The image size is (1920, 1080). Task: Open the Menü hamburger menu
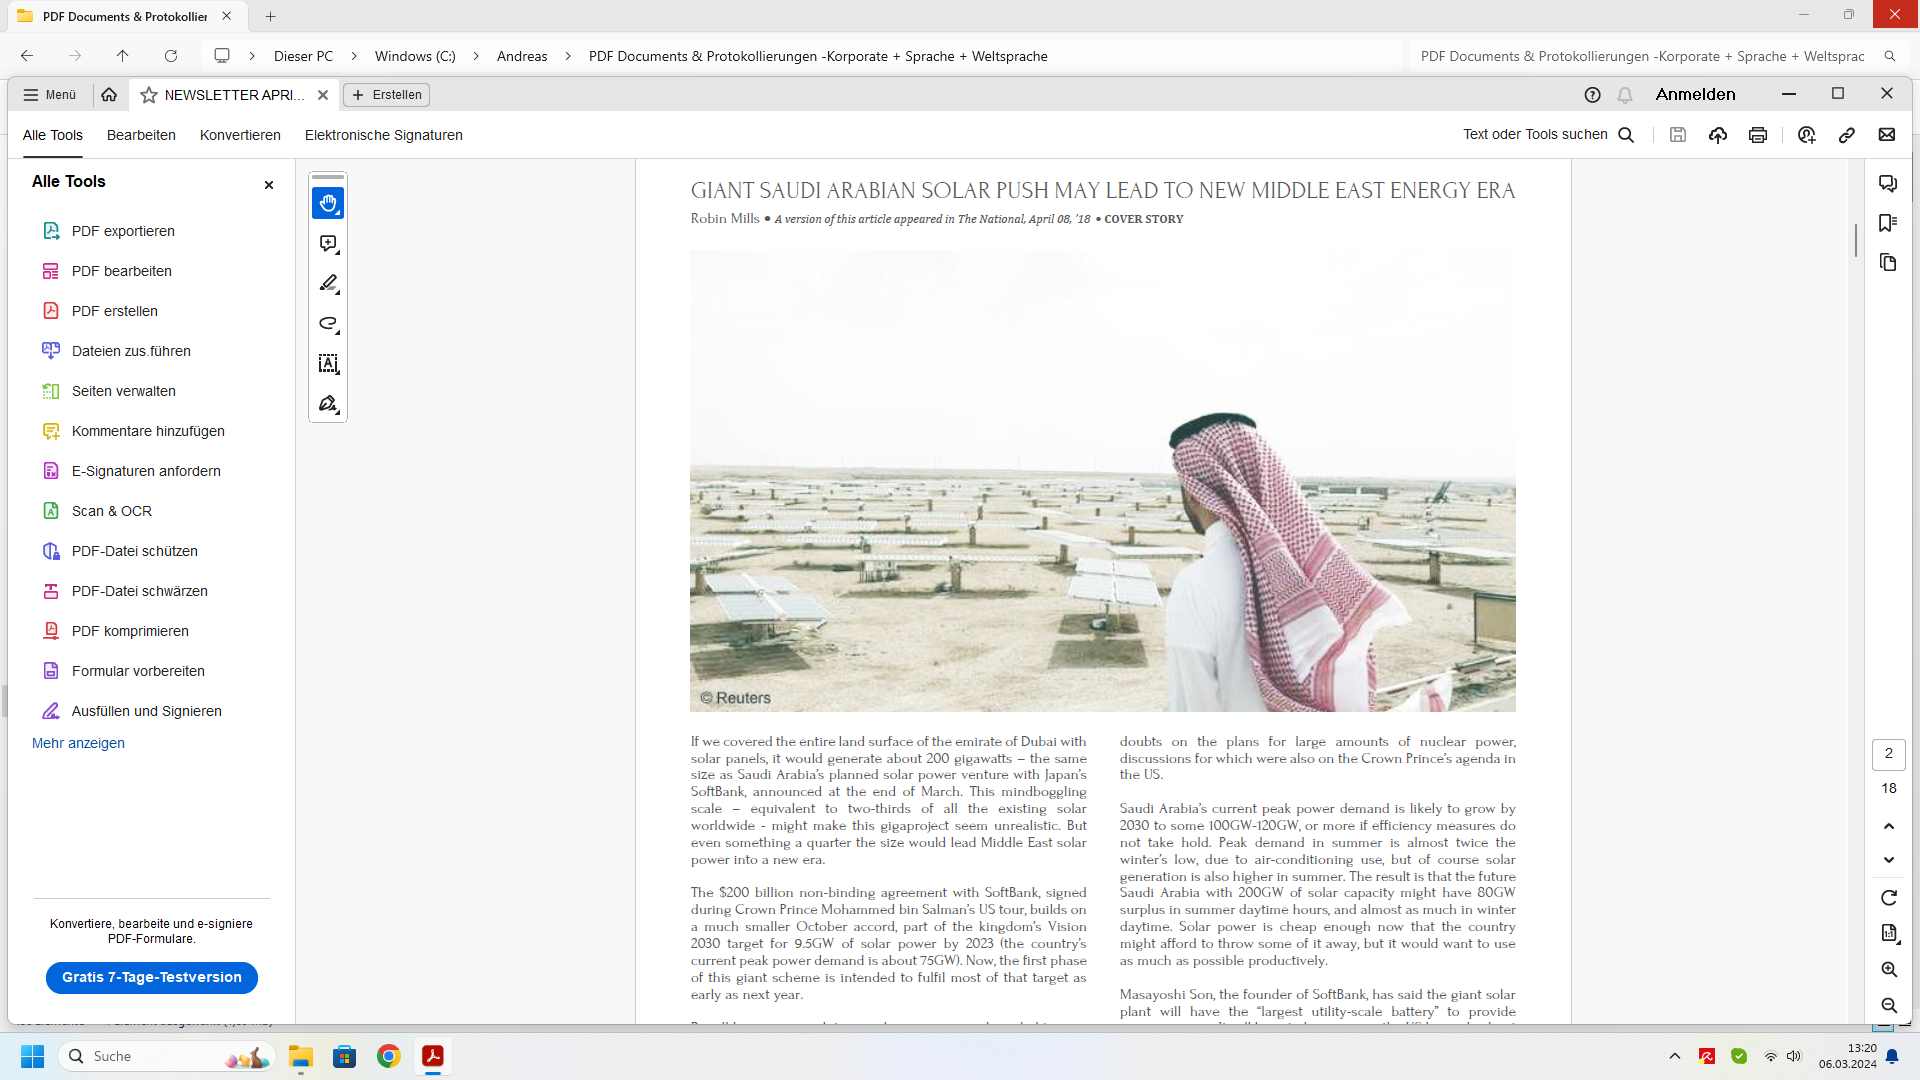tap(50, 95)
